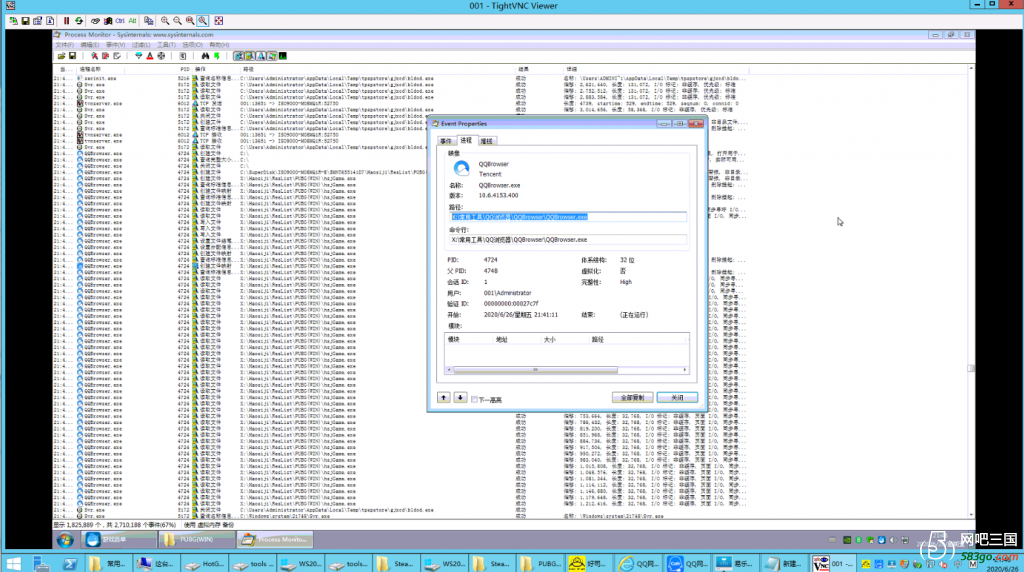Open the Process Monitor 文件(F) menu
Screen dimensions: 1024x572
click(65, 45)
